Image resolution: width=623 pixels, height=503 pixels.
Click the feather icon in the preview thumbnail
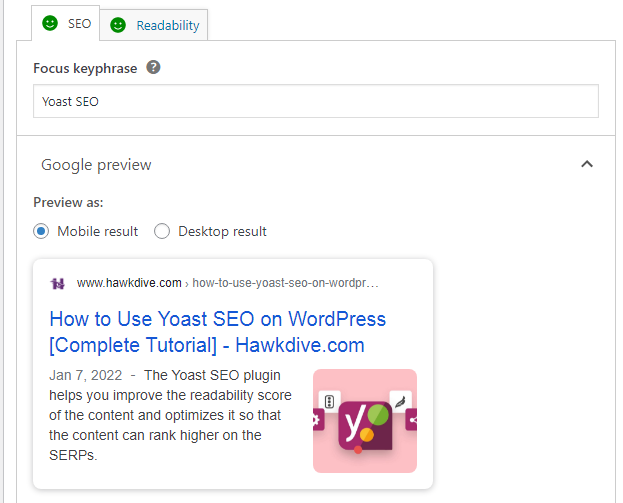(x=401, y=402)
